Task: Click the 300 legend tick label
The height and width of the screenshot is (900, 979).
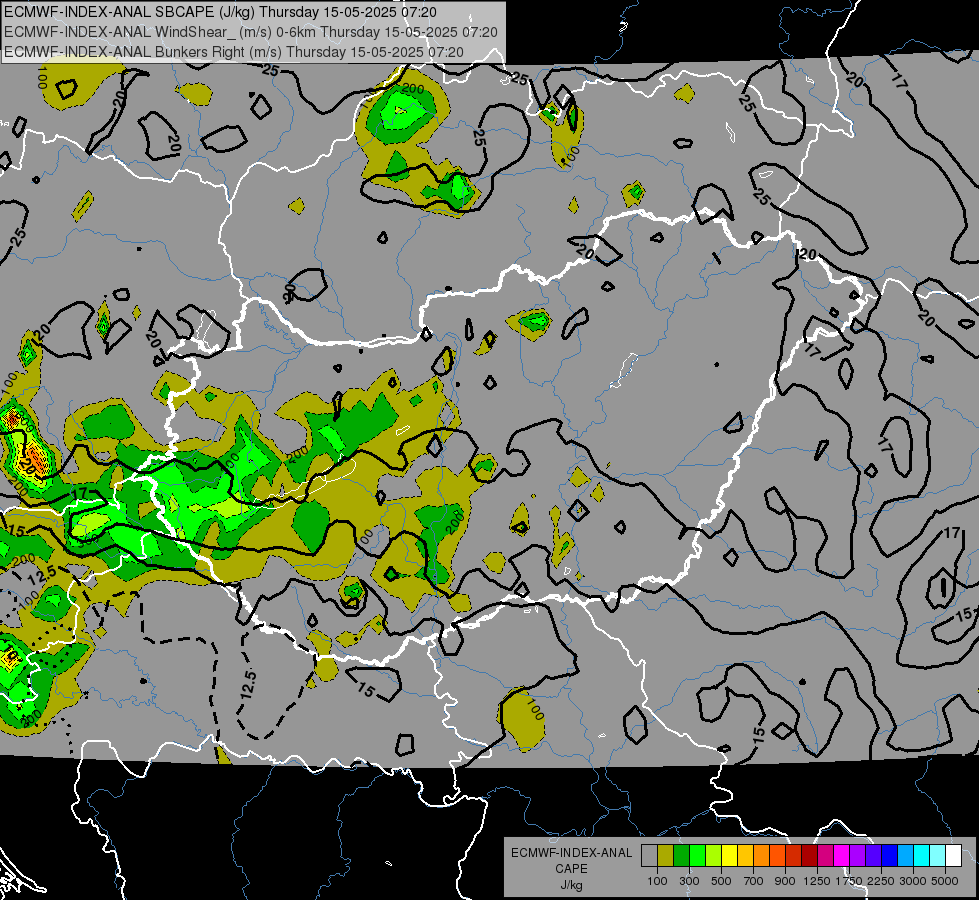Action: pyautogui.click(x=689, y=881)
